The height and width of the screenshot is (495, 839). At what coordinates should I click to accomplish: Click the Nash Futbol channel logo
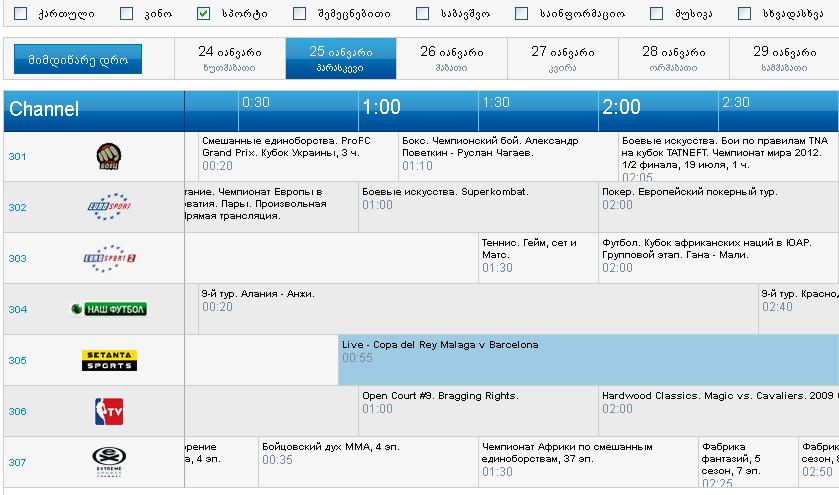(109, 309)
